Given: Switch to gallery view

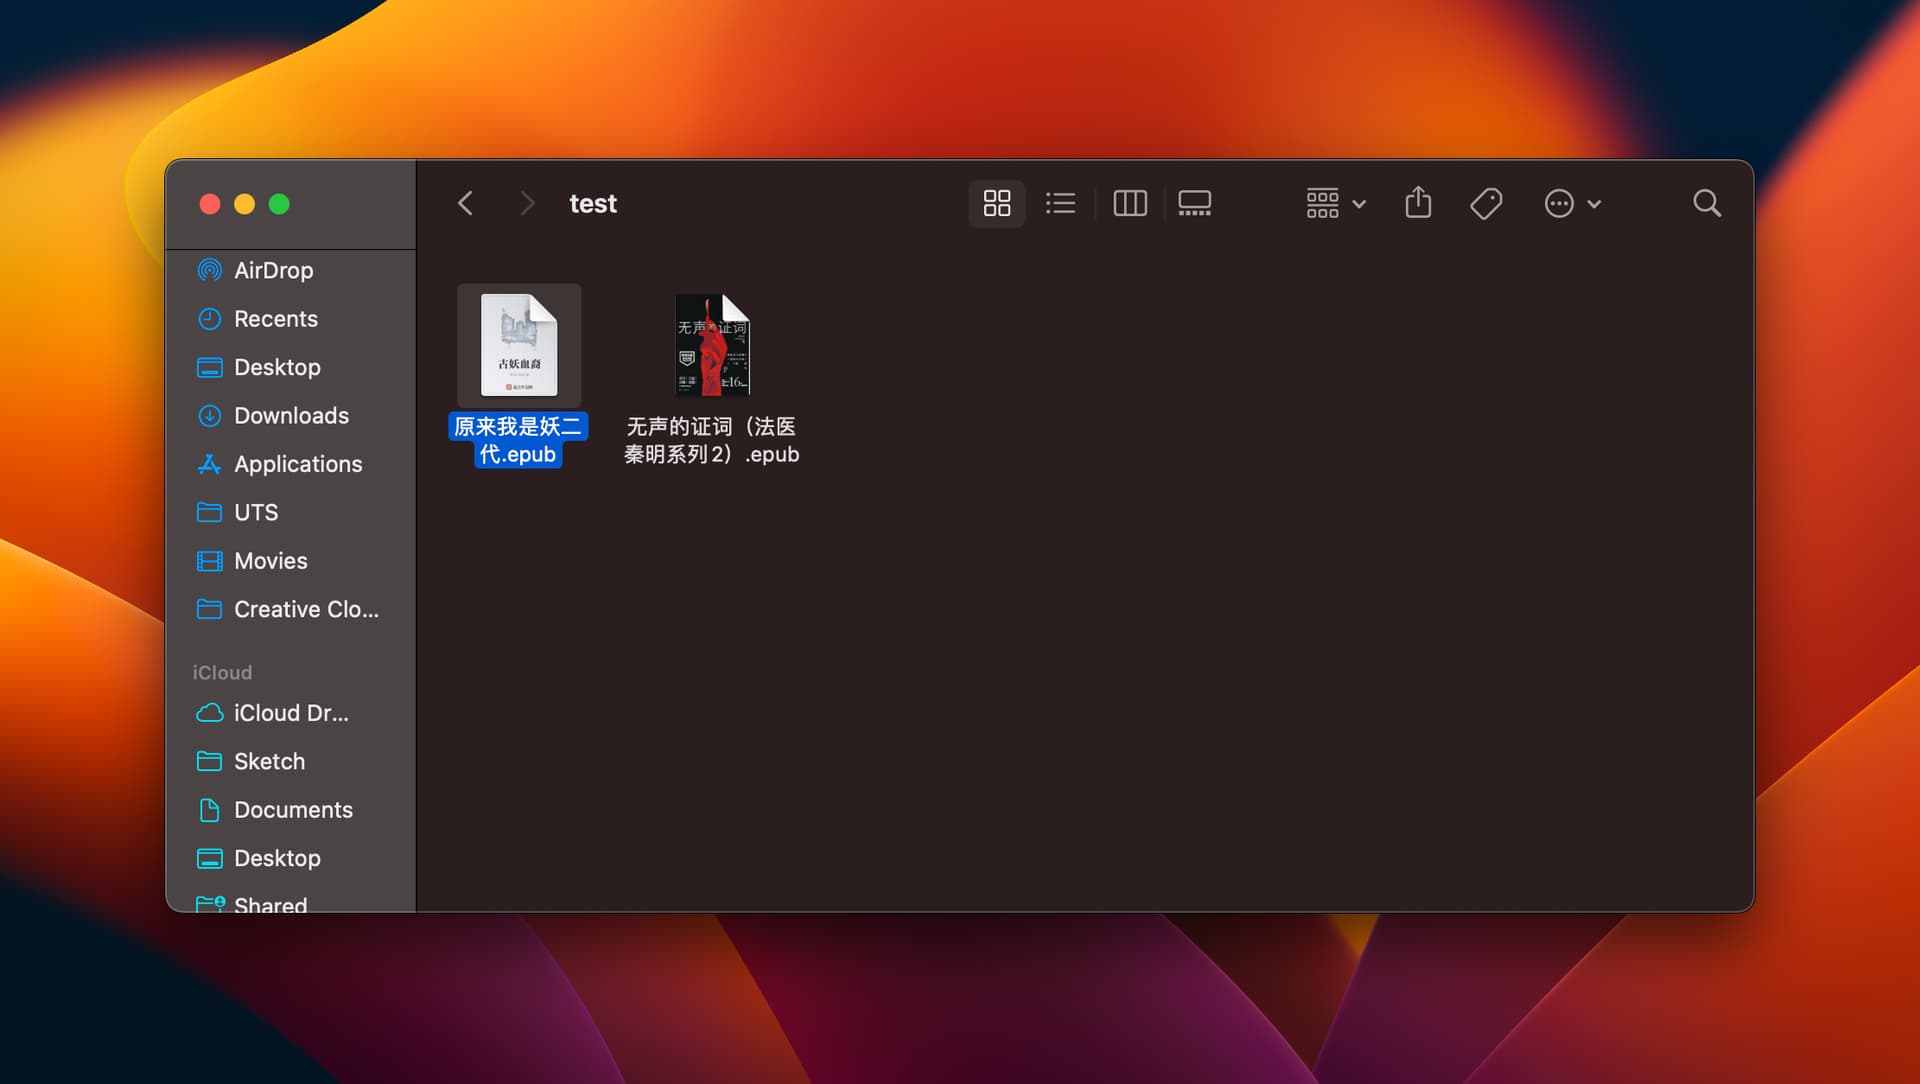Looking at the screenshot, I should (x=1194, y=204).
